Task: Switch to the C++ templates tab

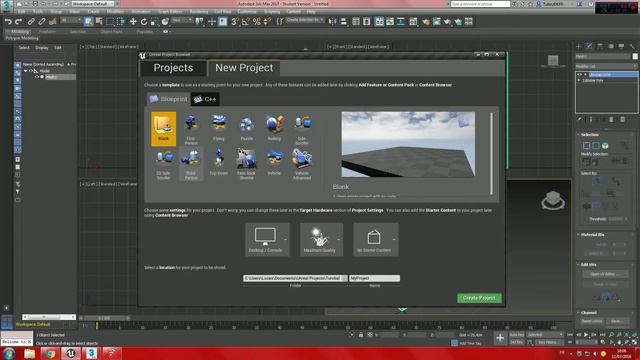Action: 205,99
